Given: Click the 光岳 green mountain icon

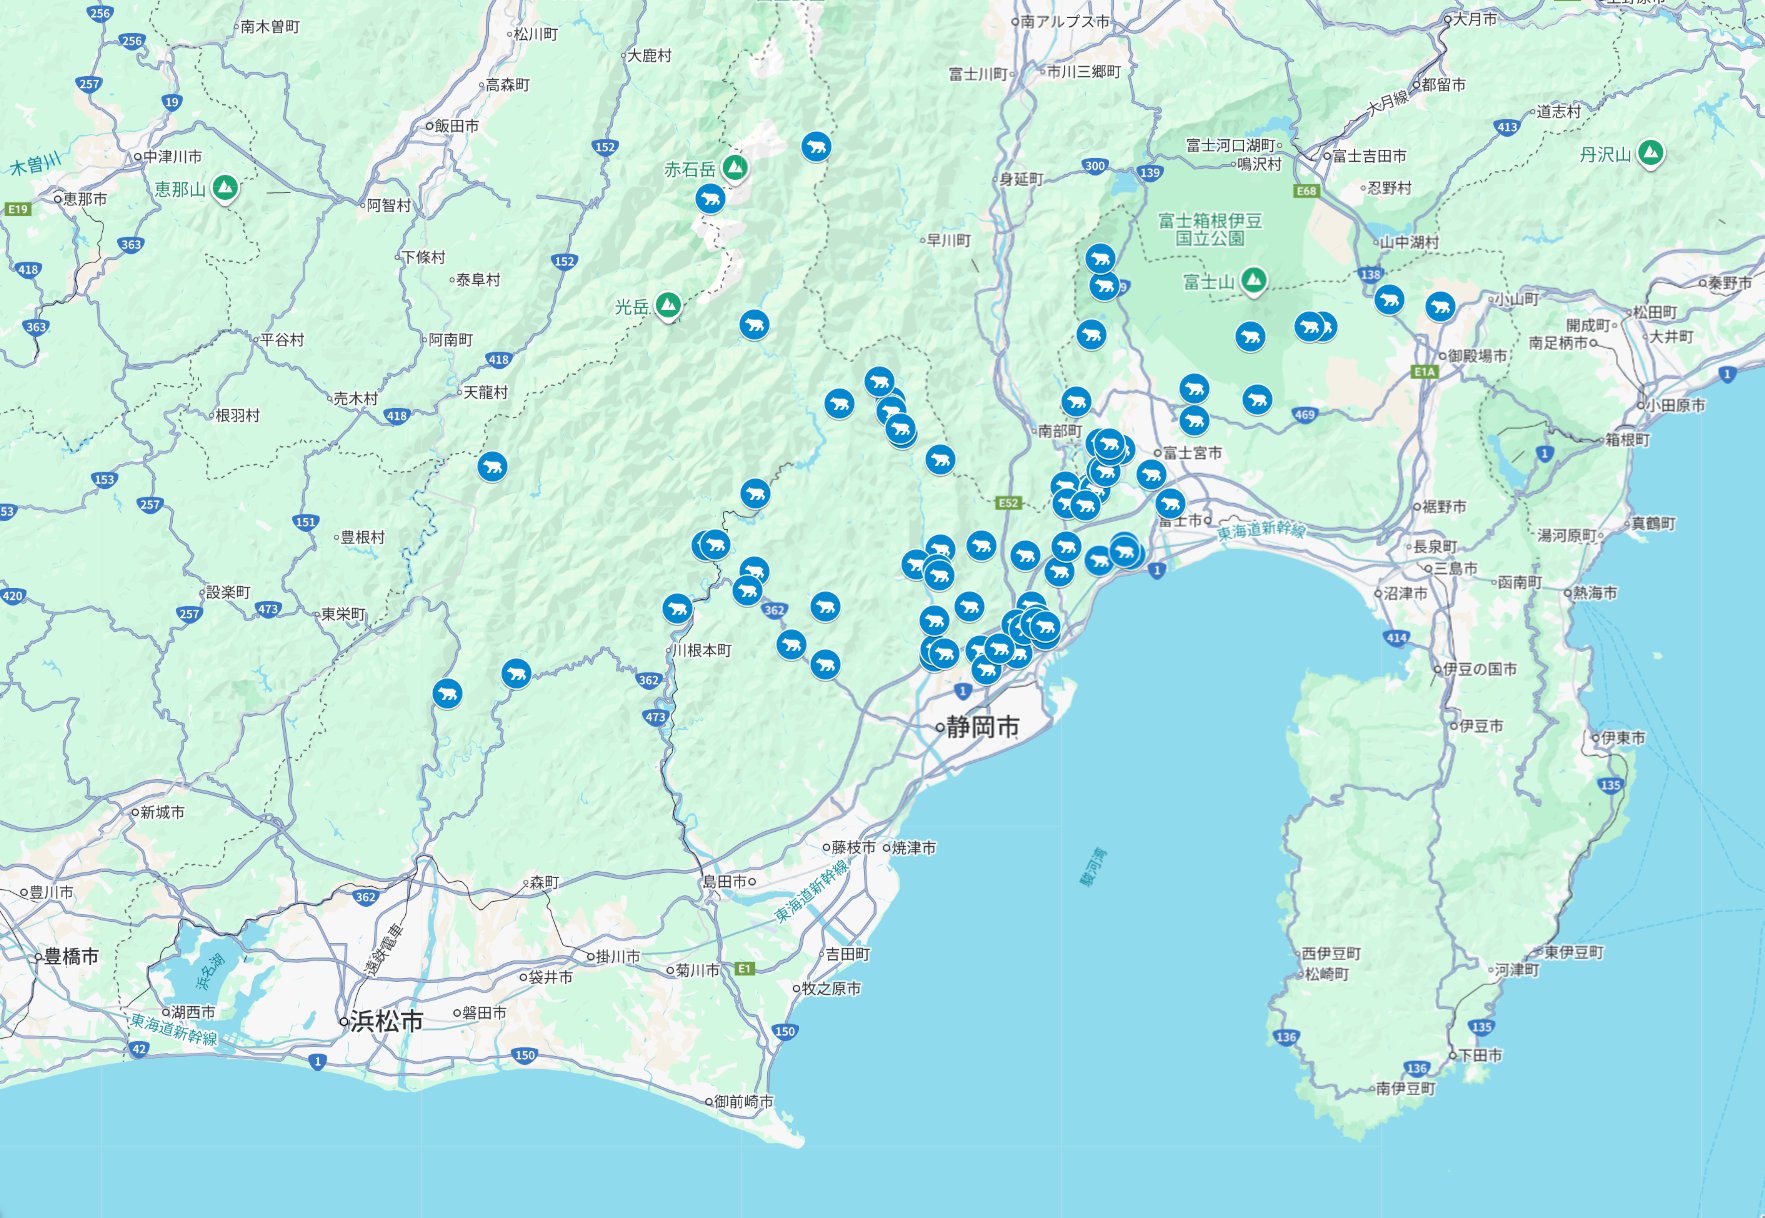Looking at the screenshot, I should tap(668, 304).
